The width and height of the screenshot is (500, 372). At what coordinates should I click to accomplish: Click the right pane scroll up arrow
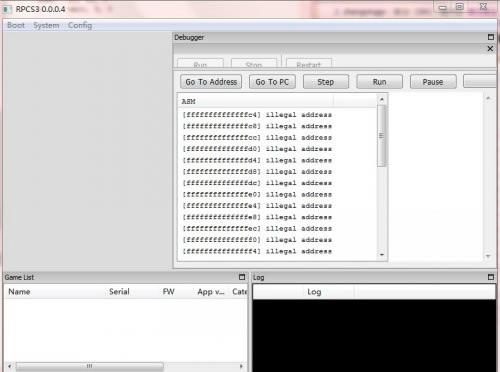click(488, 98)
